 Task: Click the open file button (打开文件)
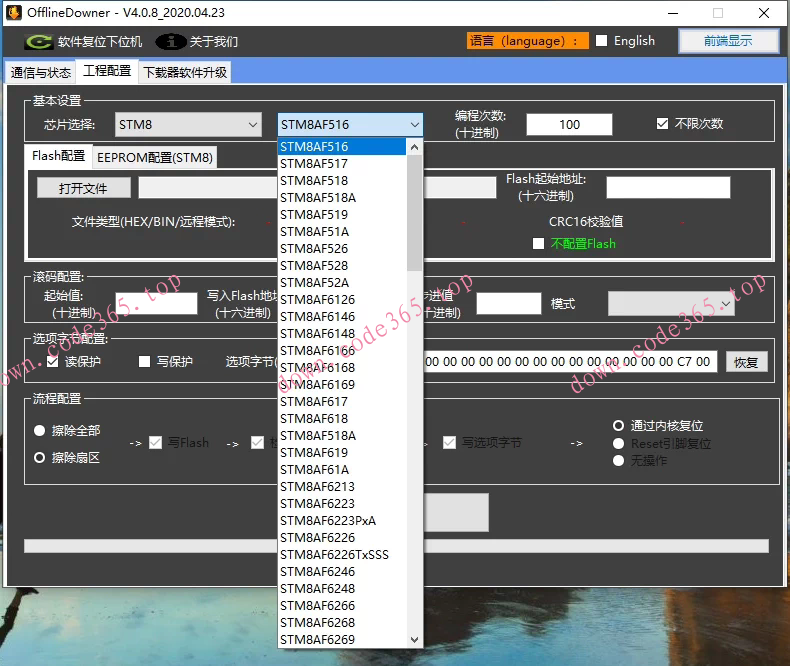coord(84,188)
